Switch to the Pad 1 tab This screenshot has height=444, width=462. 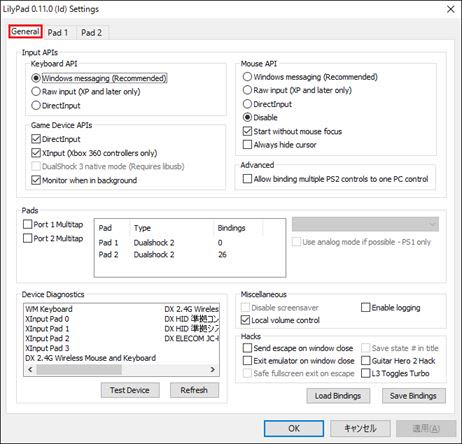58,33
